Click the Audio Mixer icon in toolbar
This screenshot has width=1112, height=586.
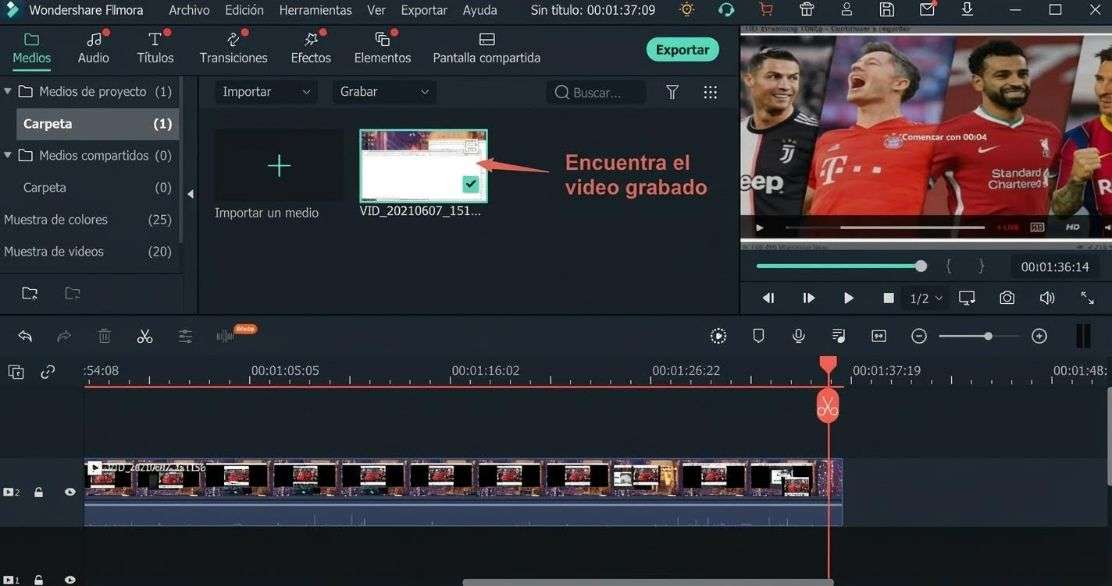[x=838, y=336]
